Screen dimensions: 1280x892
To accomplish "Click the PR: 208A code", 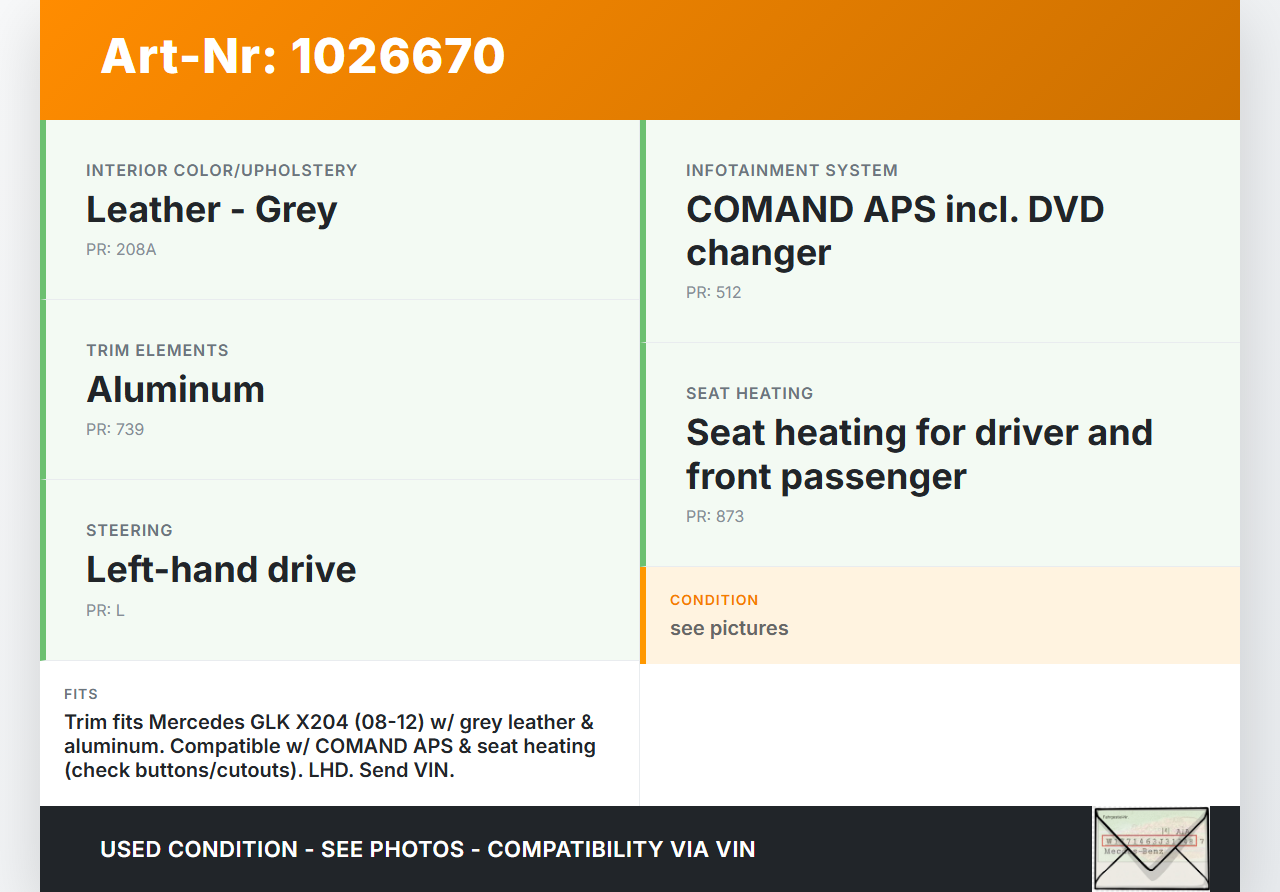I will pos(121,249).
